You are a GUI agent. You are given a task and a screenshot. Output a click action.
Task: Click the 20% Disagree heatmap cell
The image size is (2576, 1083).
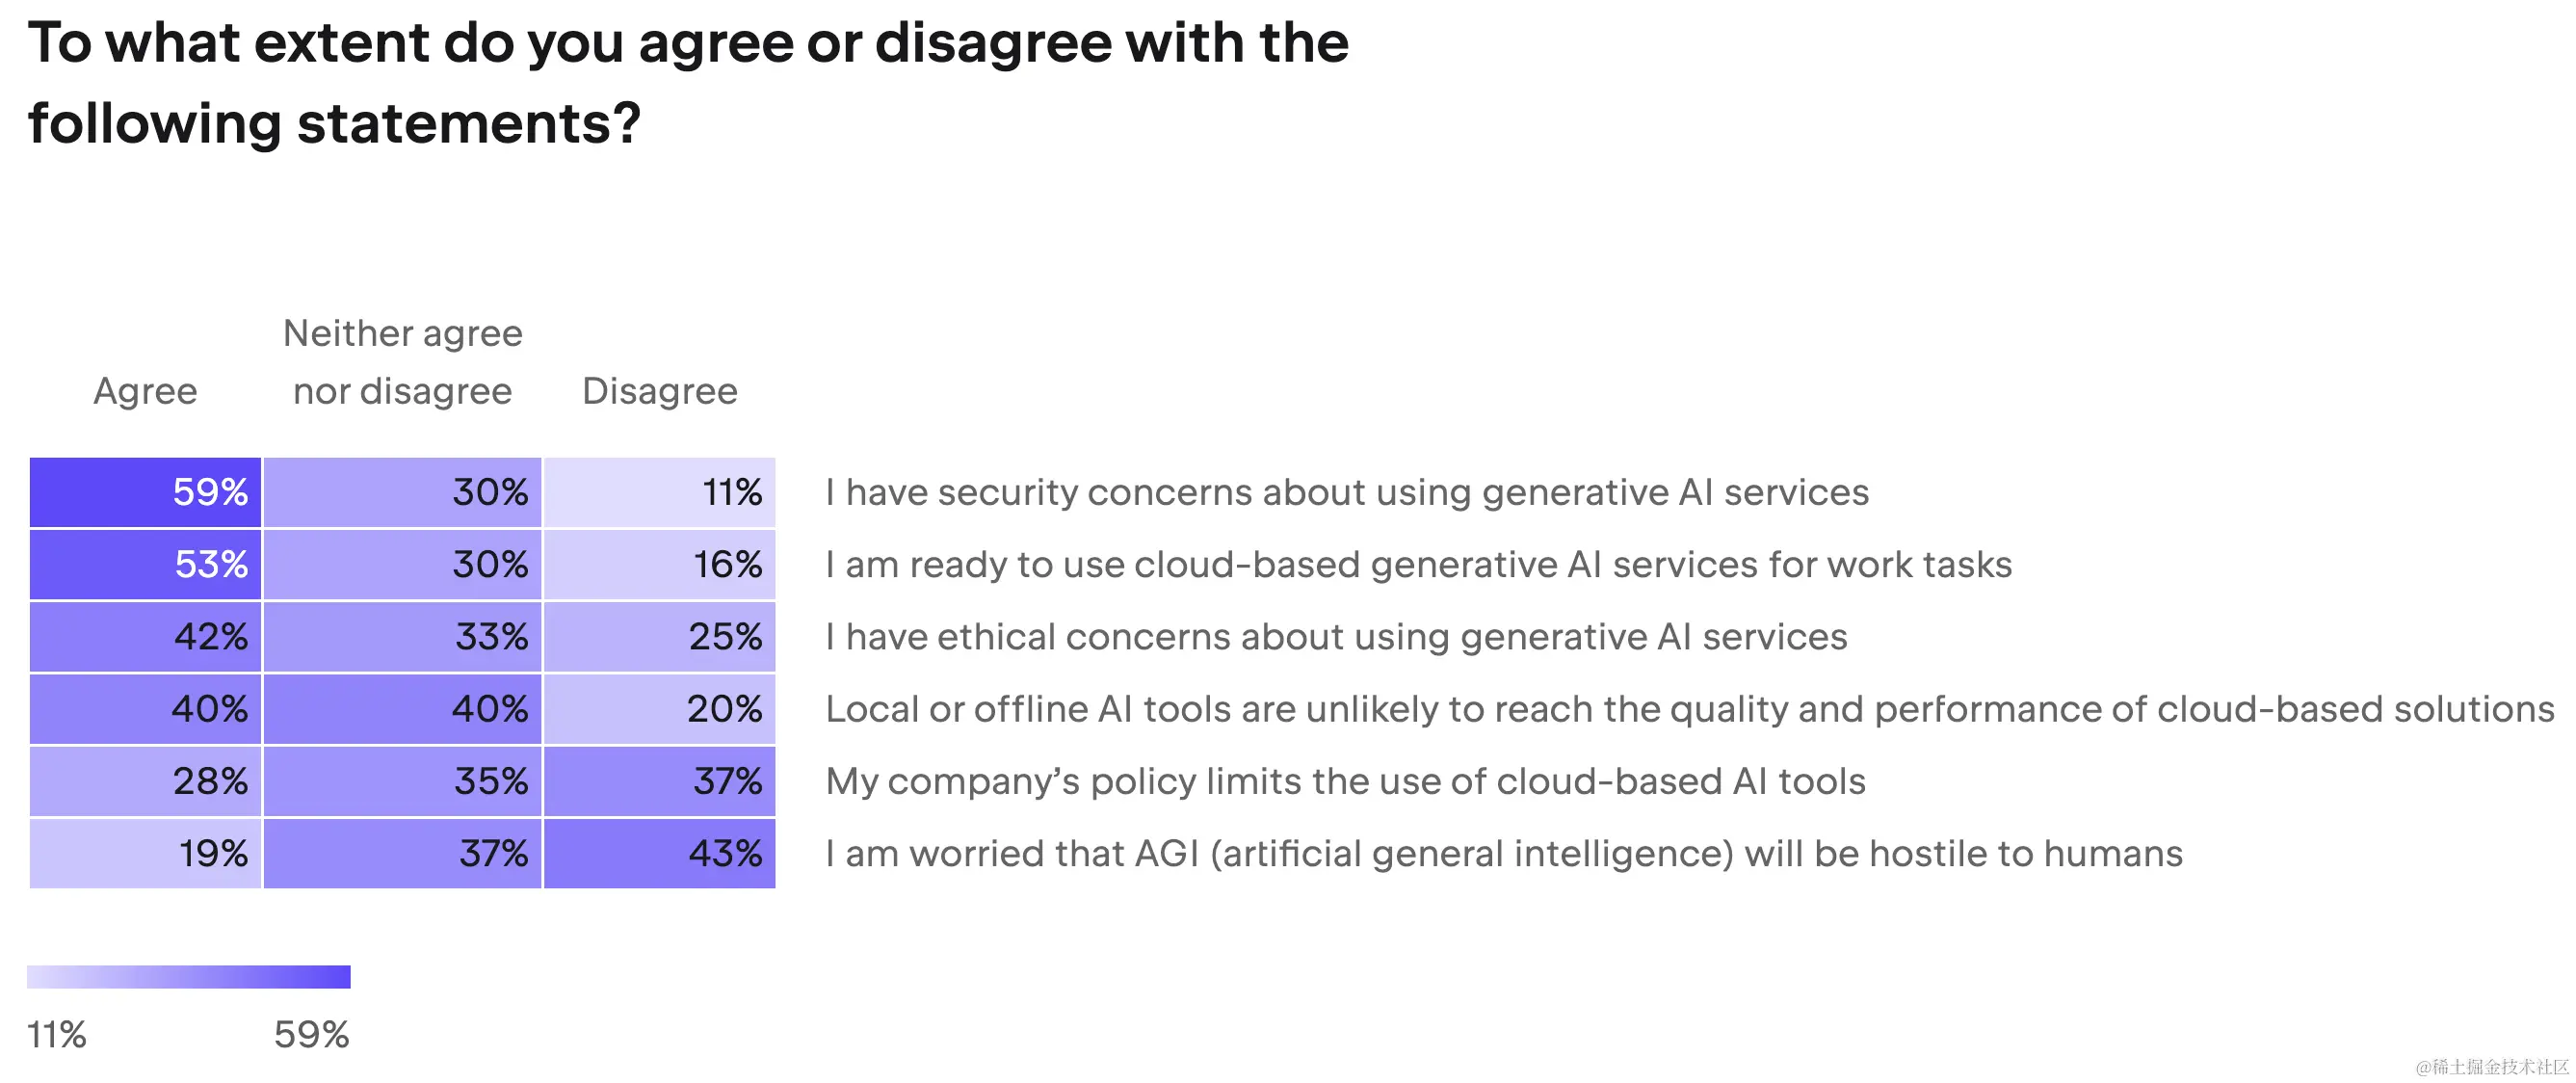pyautogui.click(x=659, y=709)
